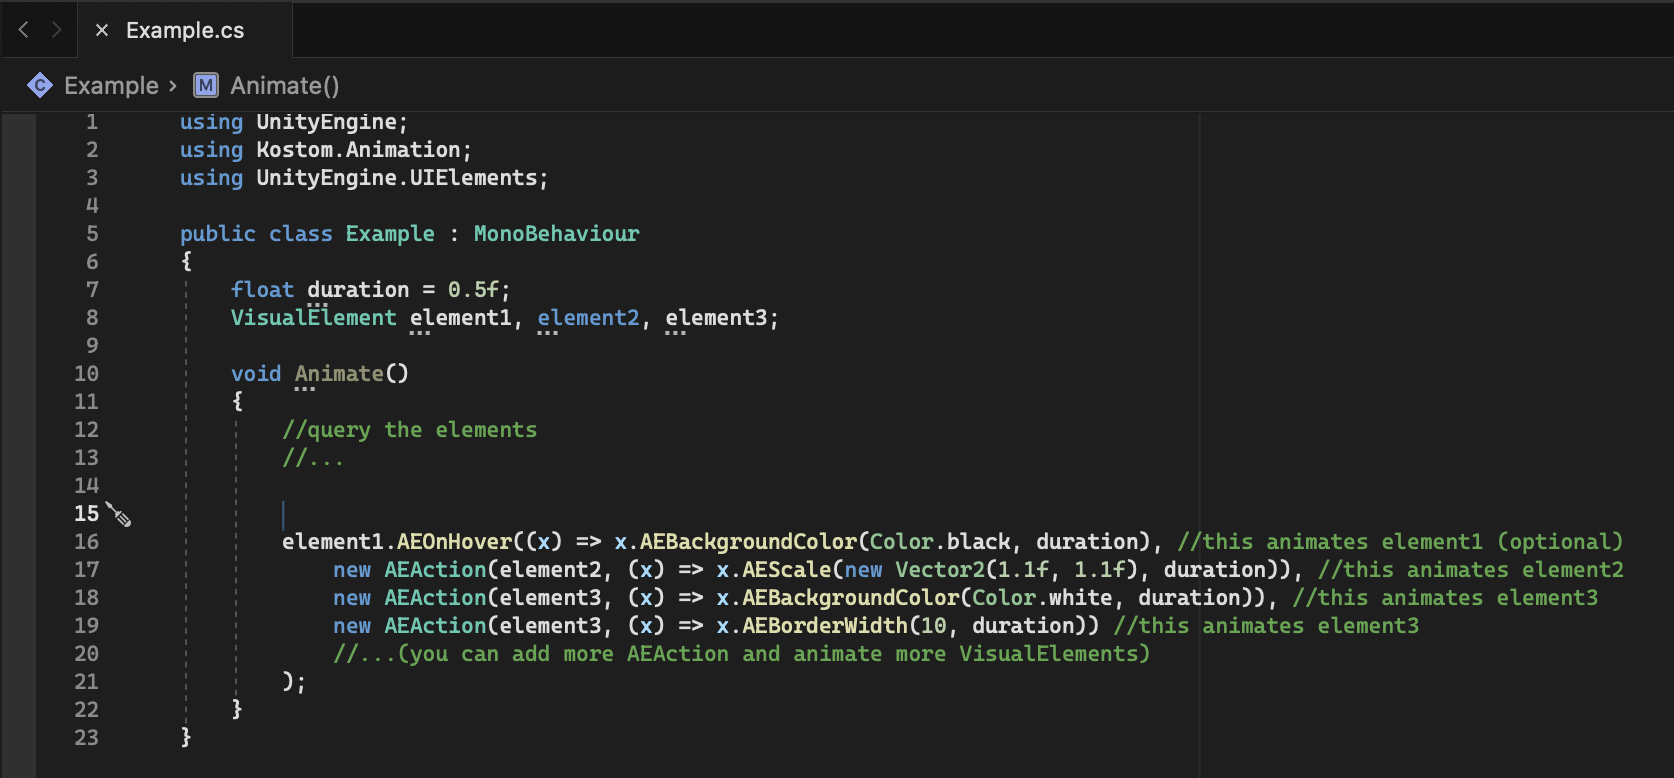Click the Animate method name in code
This screenshot has height=778, width=1674.
[339, 373]
